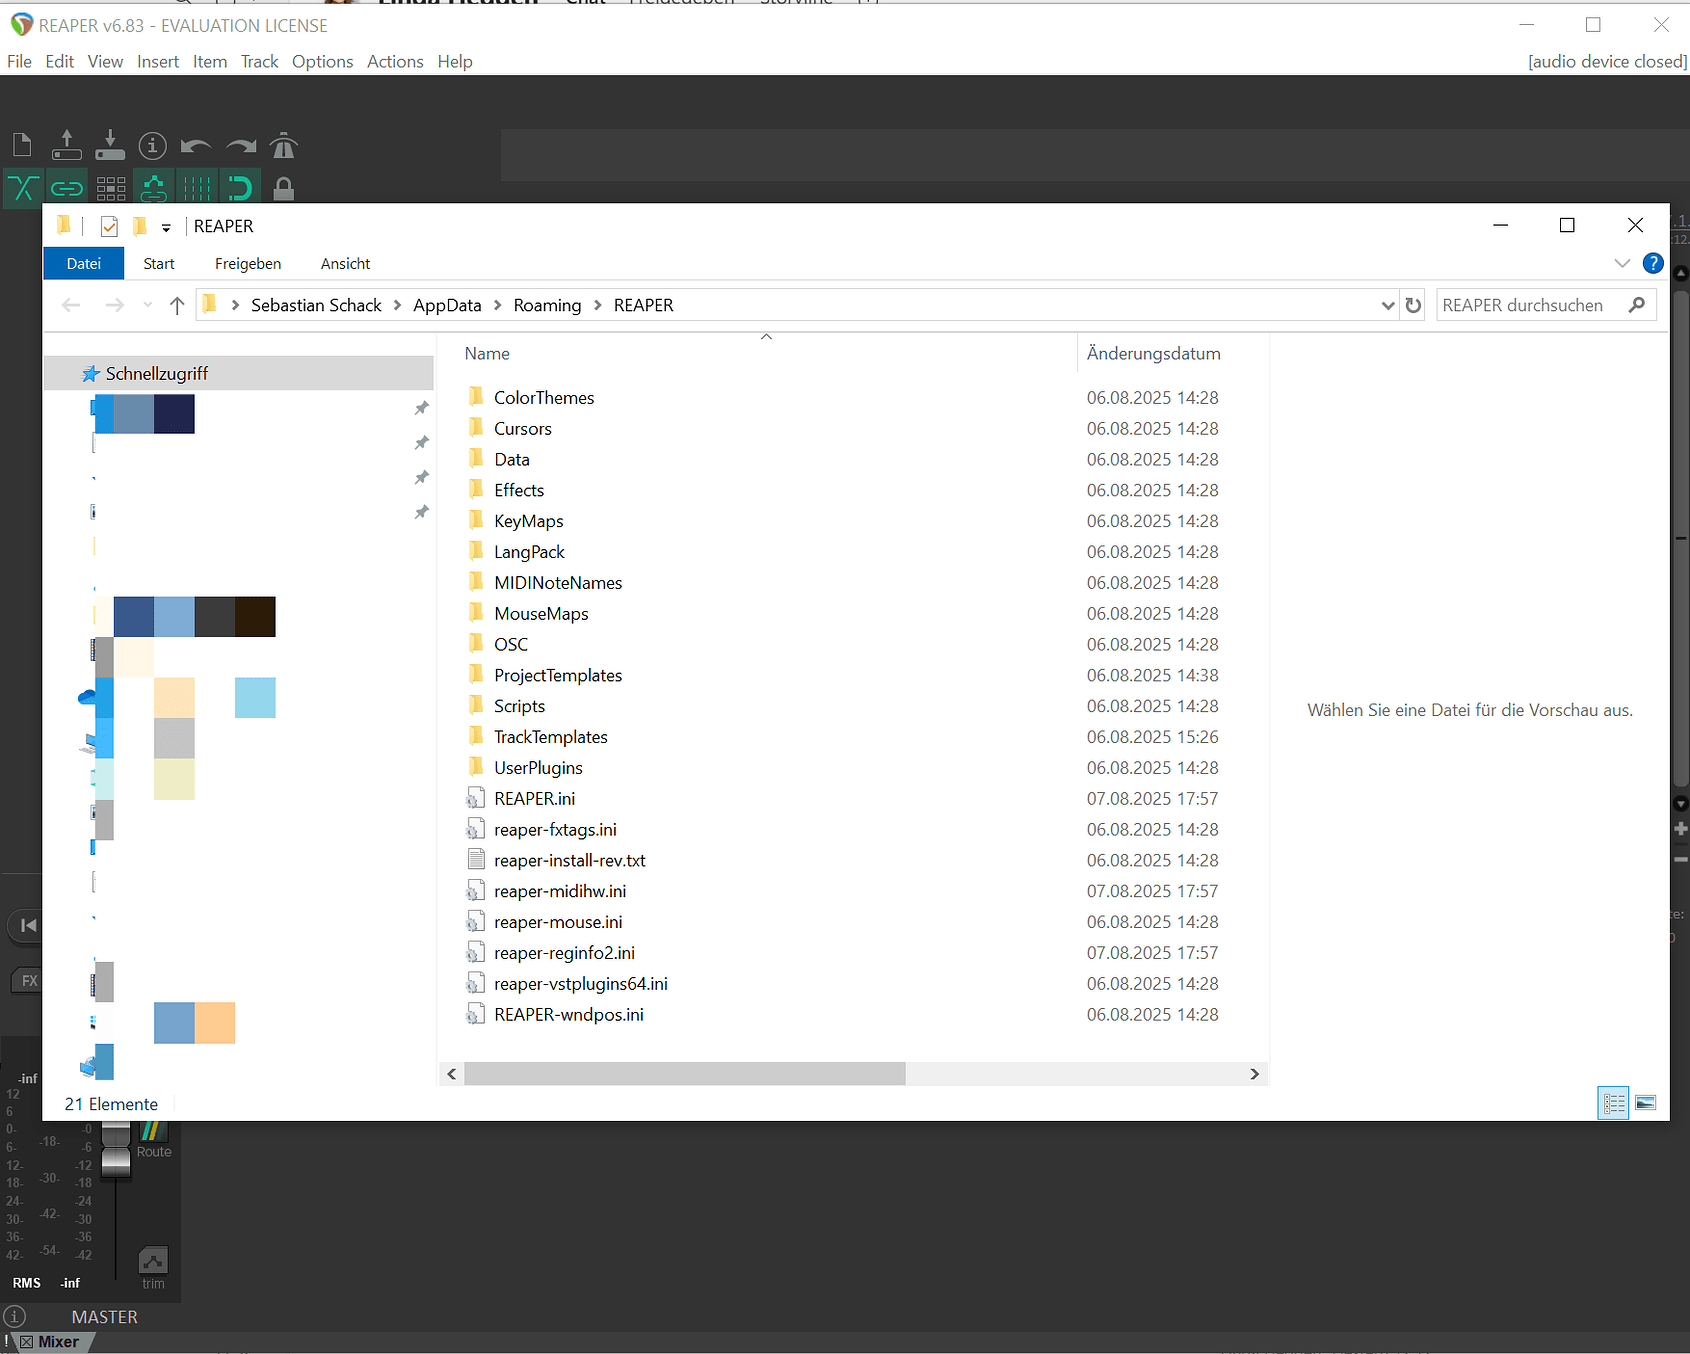Screen dimensions: 1690x1354
Task: Toggle item grouping link icon
Action: tap(66, 188)
